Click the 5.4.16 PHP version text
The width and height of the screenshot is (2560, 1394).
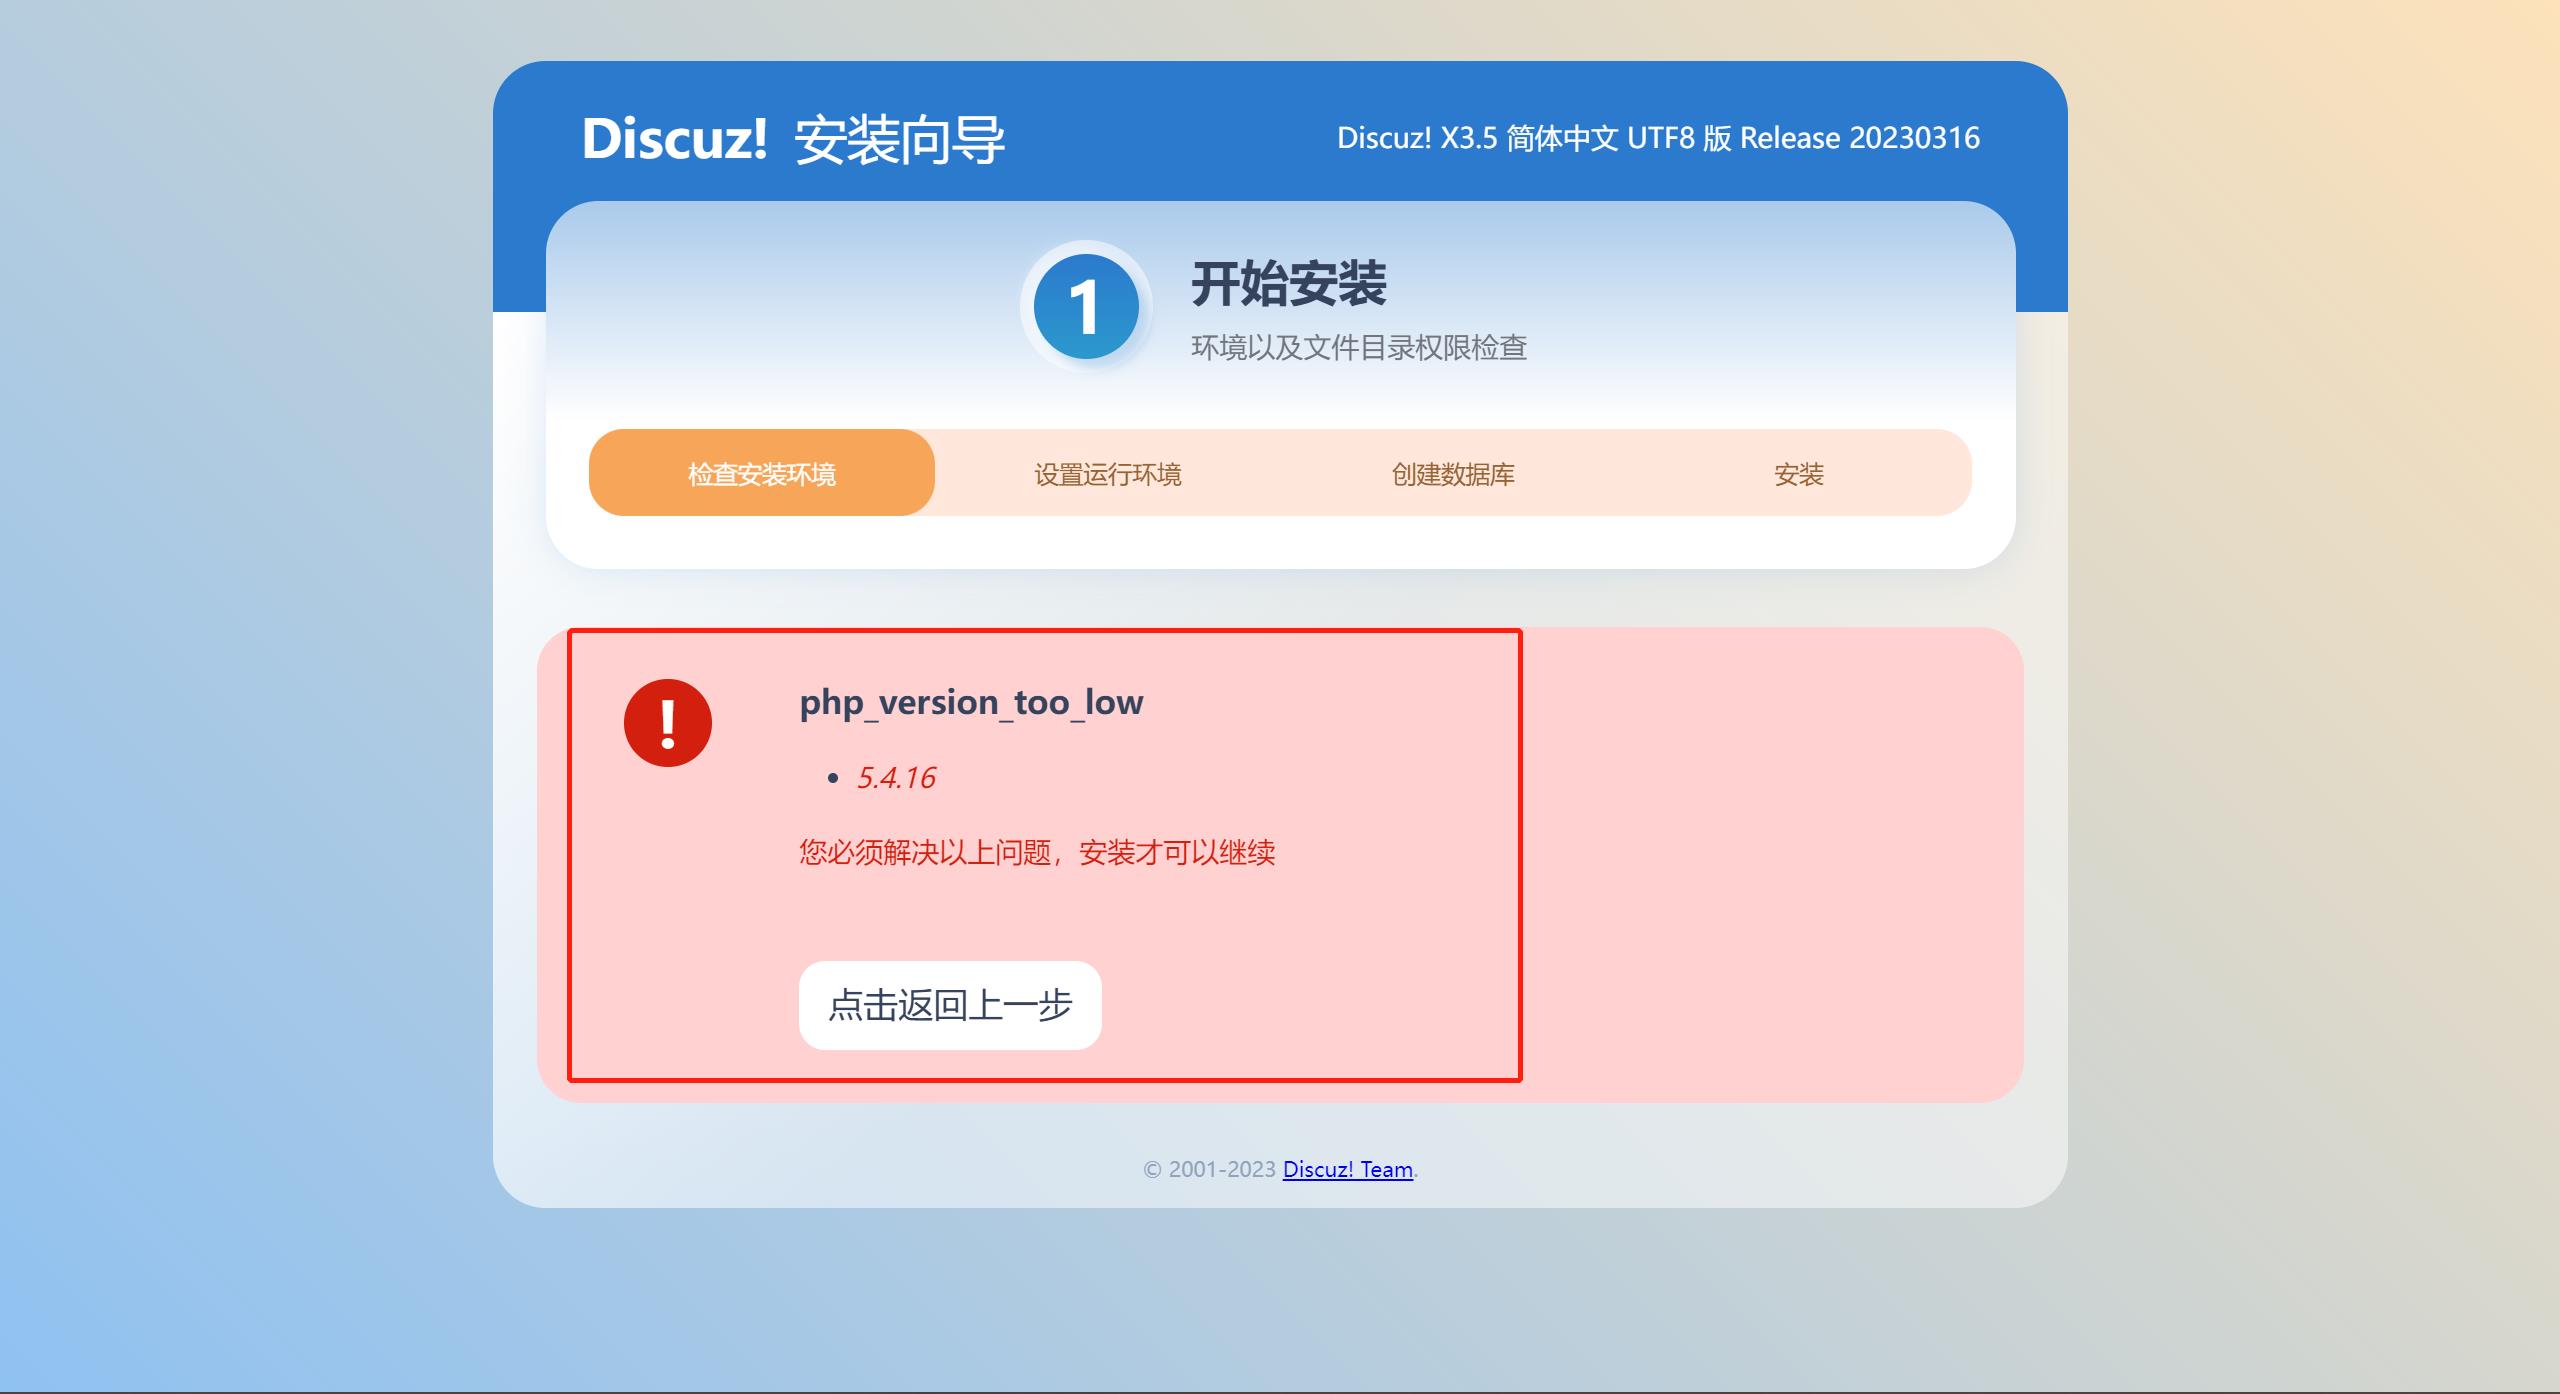(896, 778)
